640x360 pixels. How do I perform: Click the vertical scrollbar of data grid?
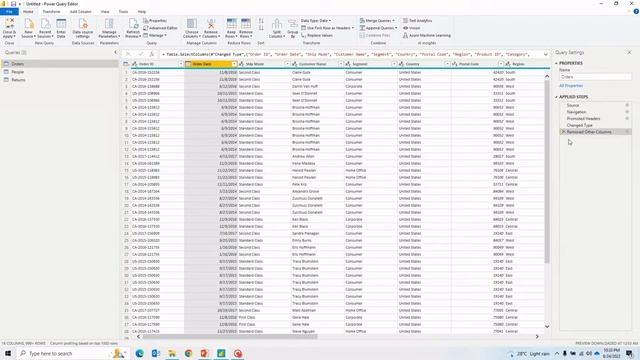547,171
